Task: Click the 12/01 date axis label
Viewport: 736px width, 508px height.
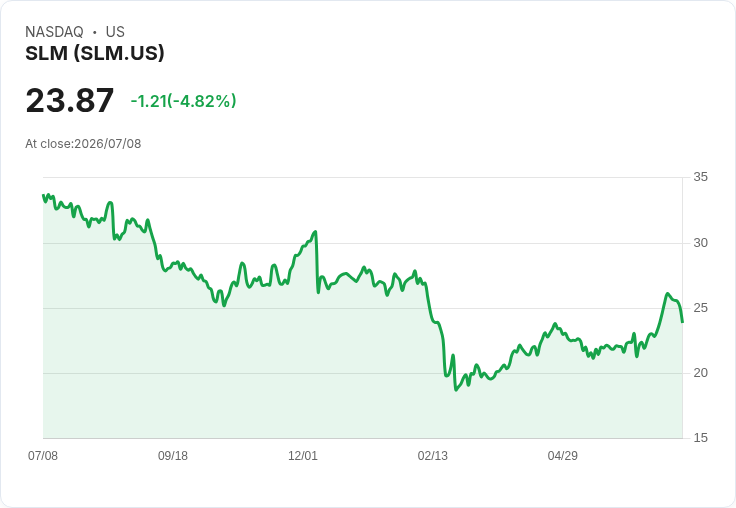Action: (303, 456)
